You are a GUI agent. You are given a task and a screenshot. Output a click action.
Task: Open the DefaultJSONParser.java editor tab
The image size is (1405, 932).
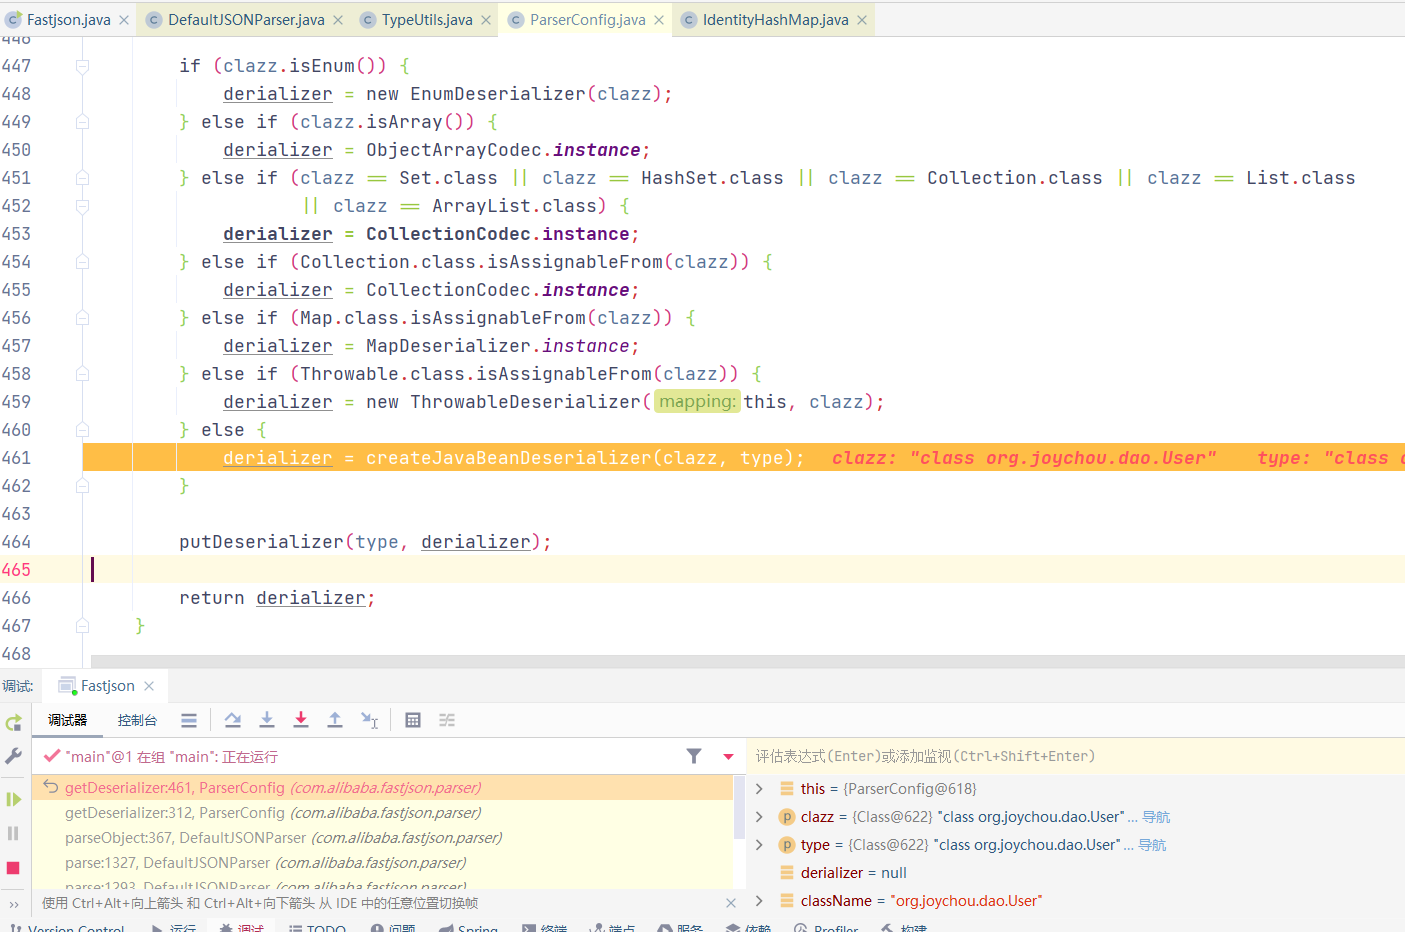click(245, 20)
